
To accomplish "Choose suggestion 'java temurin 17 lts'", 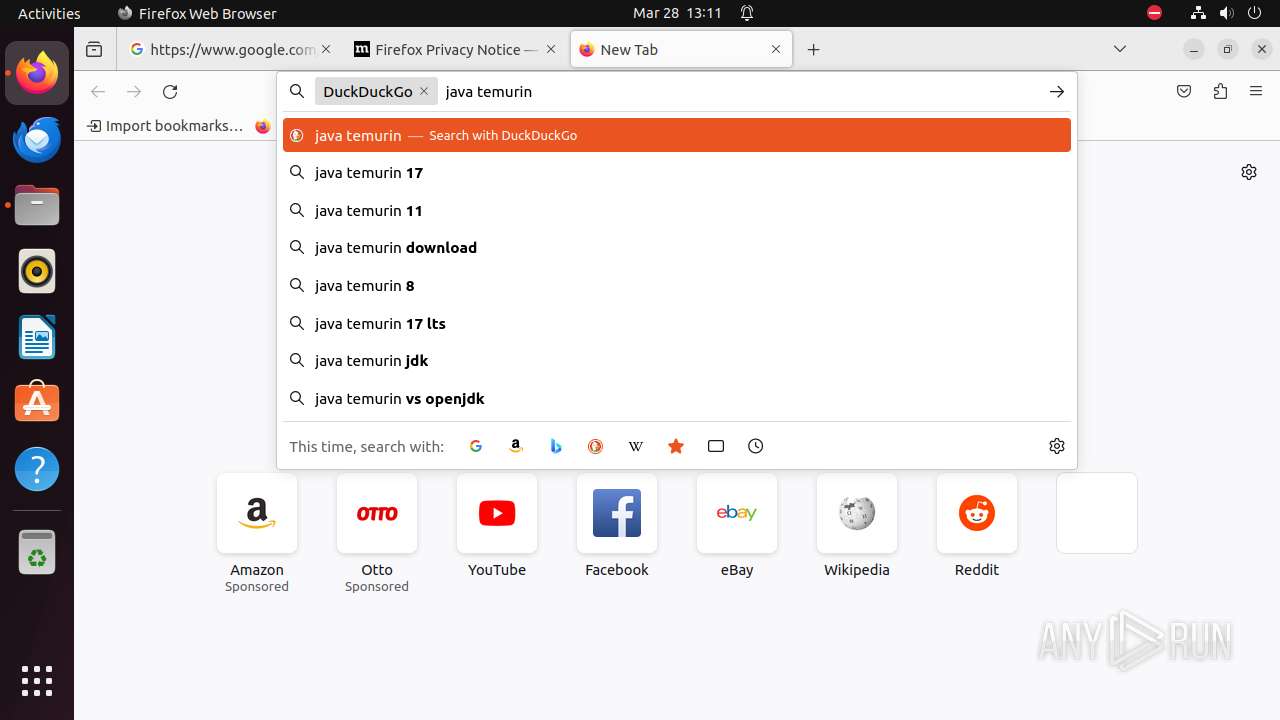I will click(677, 324).
